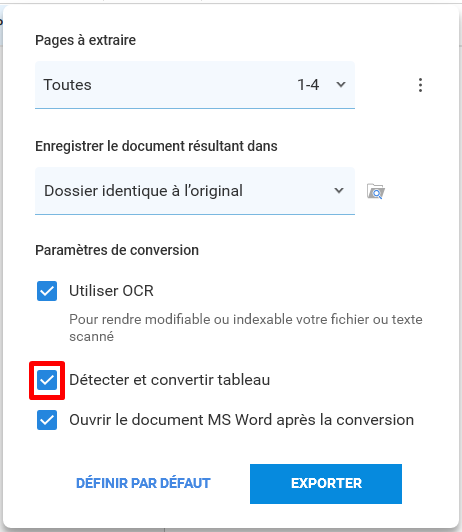This screenshot has width=462, height=532.
Task: Click the Paramètres de conversion heading
Action: (x=117, y=250)
